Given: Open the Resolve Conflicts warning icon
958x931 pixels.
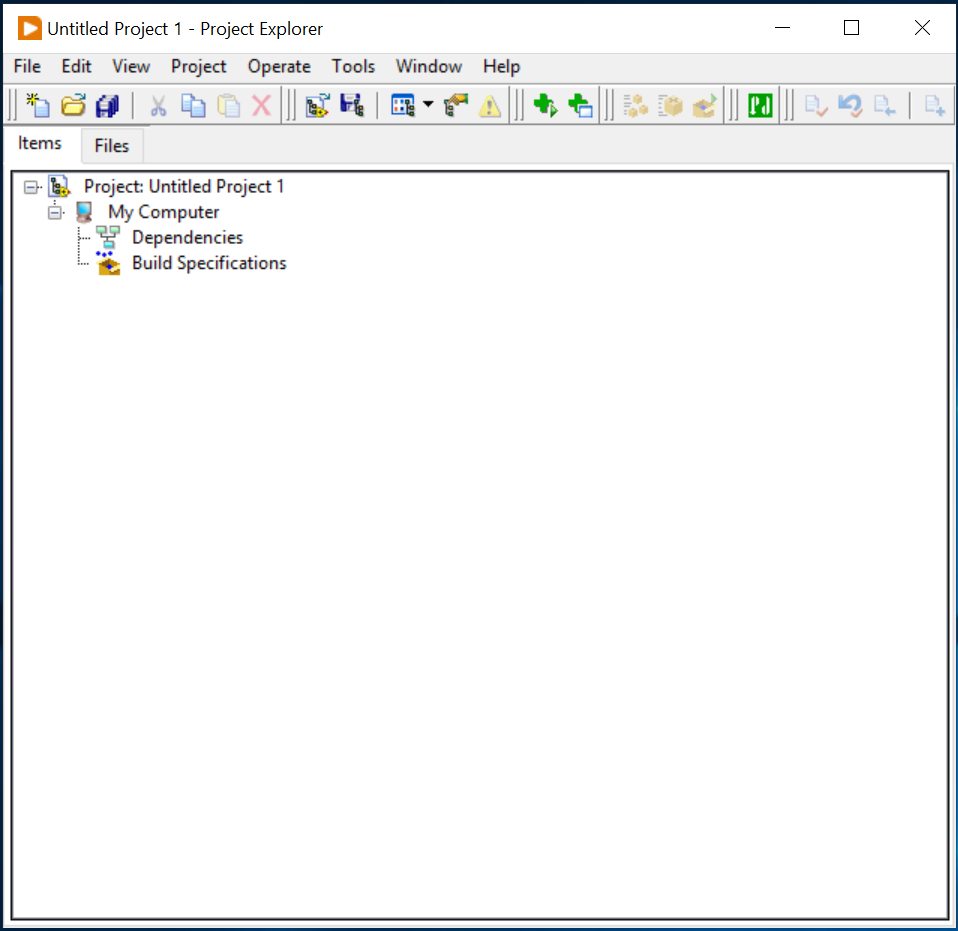Looking at the screenshot, I should [x=489, y=105].
